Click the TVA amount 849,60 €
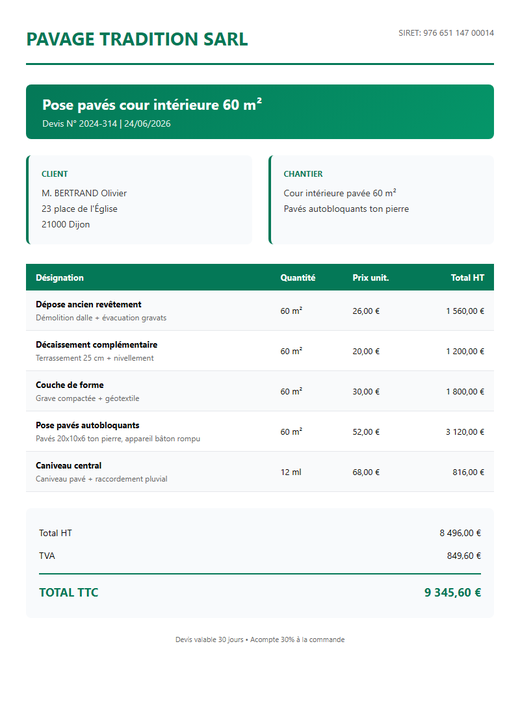The image size is (520, 722). point(463,556)
